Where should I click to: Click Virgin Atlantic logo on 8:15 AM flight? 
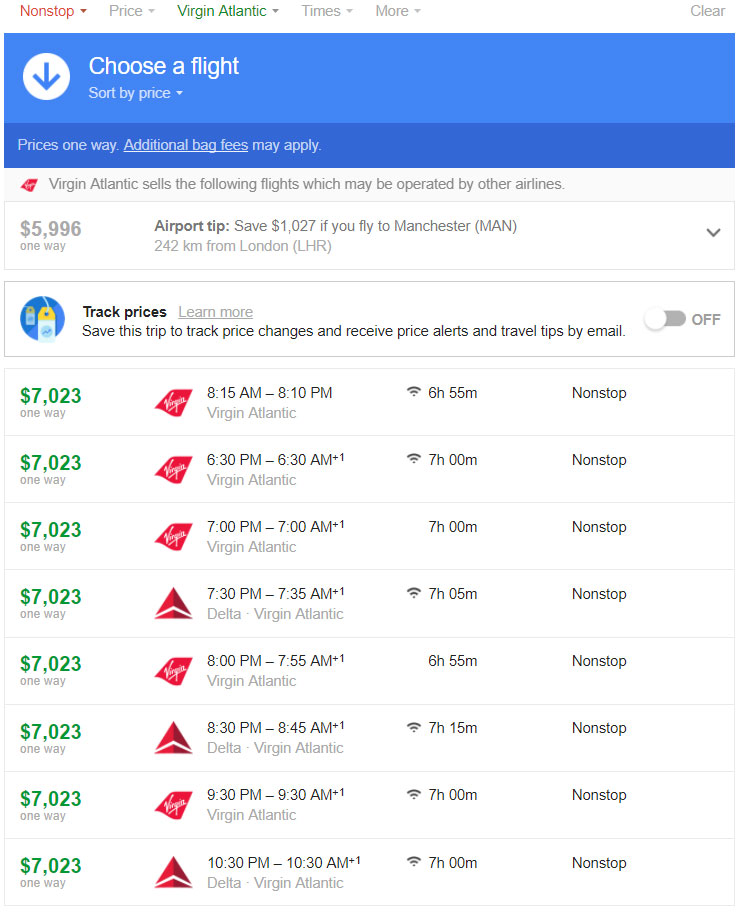[174, 402]
